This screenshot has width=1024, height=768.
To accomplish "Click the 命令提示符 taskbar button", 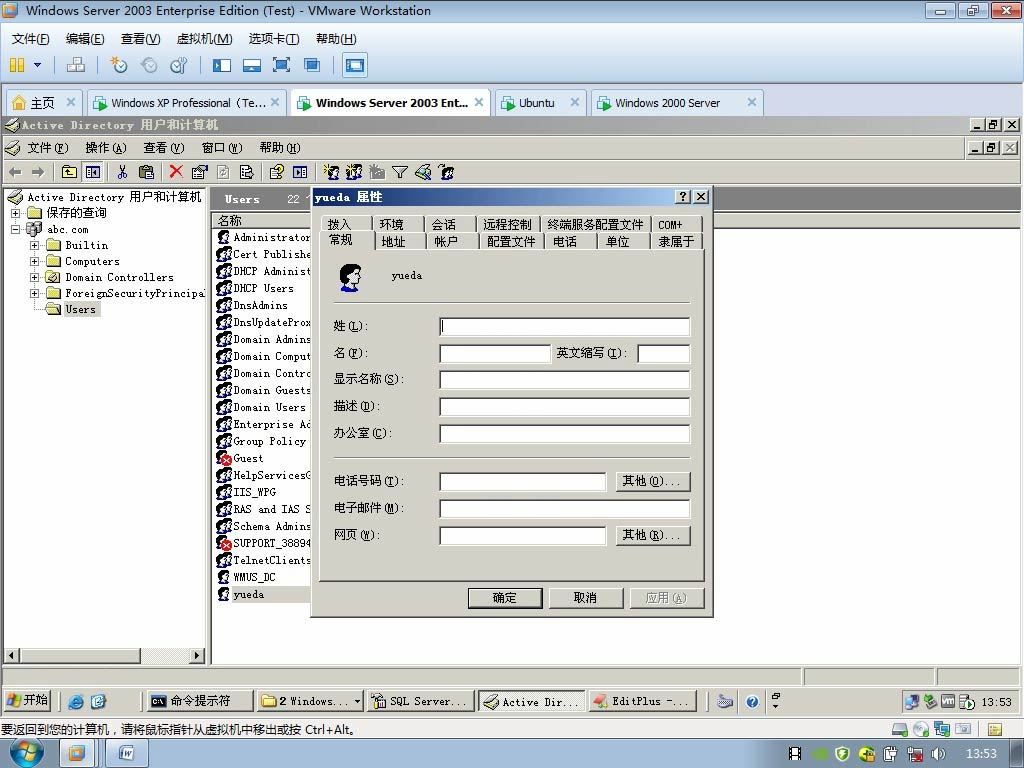I will [199, 701].
